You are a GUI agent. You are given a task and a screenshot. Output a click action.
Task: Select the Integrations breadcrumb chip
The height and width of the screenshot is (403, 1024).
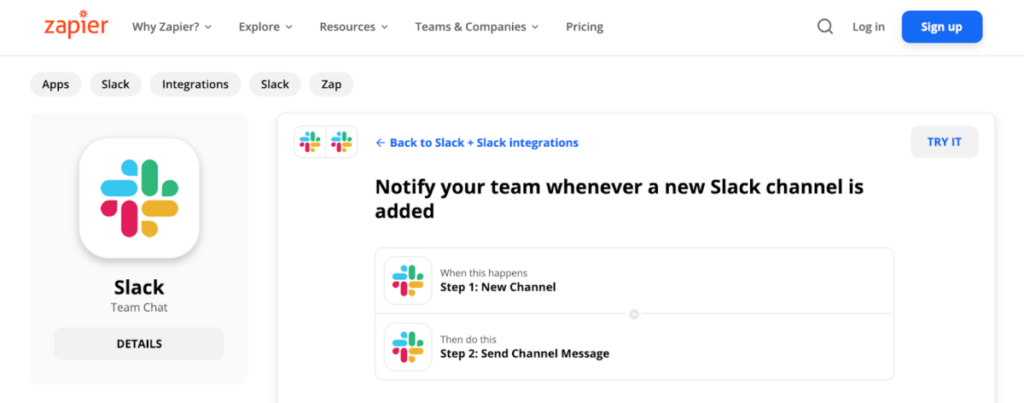point(195,84)
